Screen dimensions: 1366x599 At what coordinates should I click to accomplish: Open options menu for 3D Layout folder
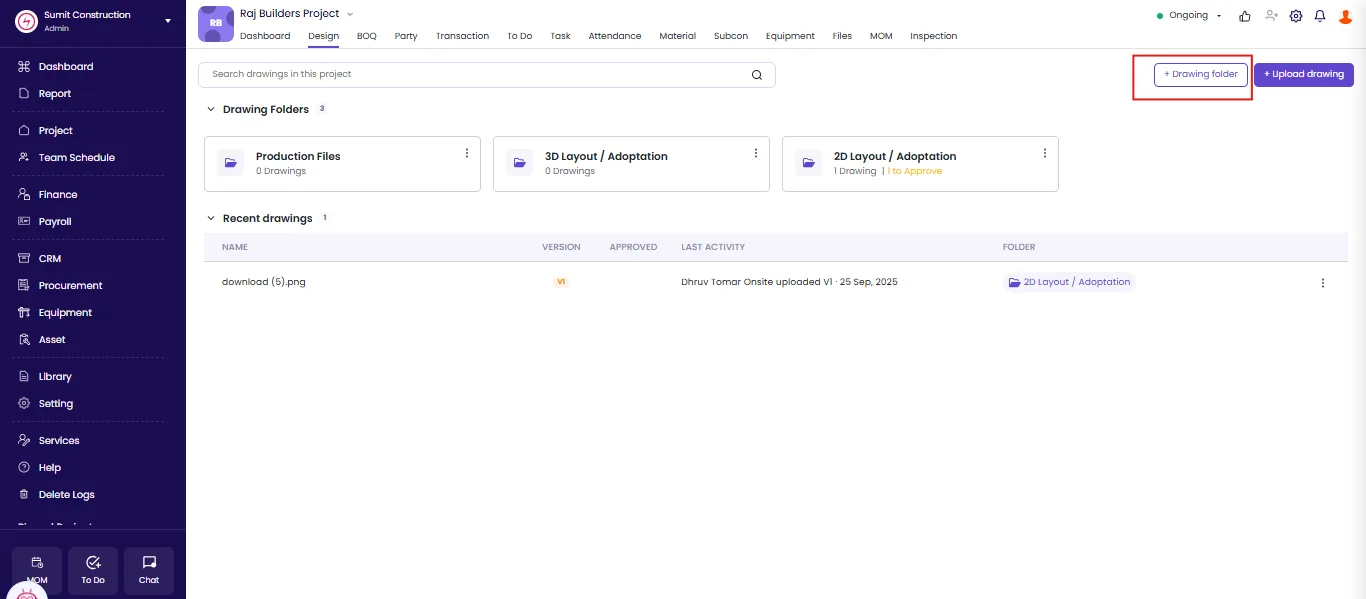point(756,153)
